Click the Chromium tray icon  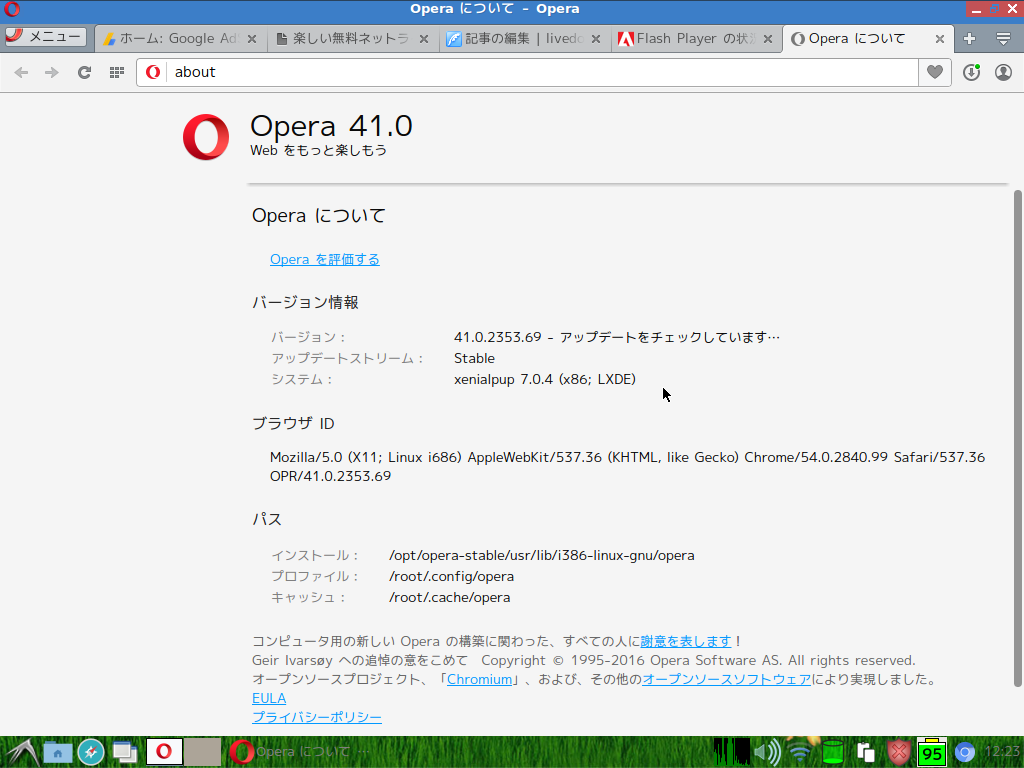click(x=965, y=752)
